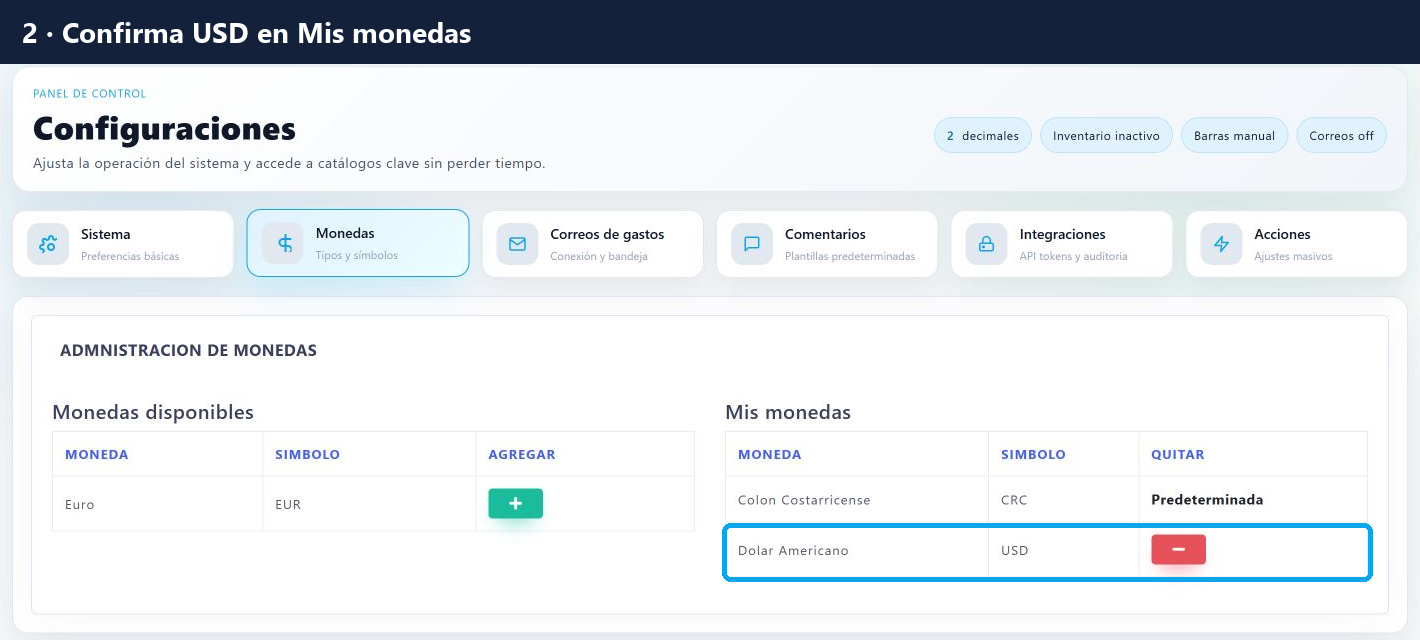Click the Integraciones padlock icon
This screenshot has width=1420, height=640.
[986, 244]
